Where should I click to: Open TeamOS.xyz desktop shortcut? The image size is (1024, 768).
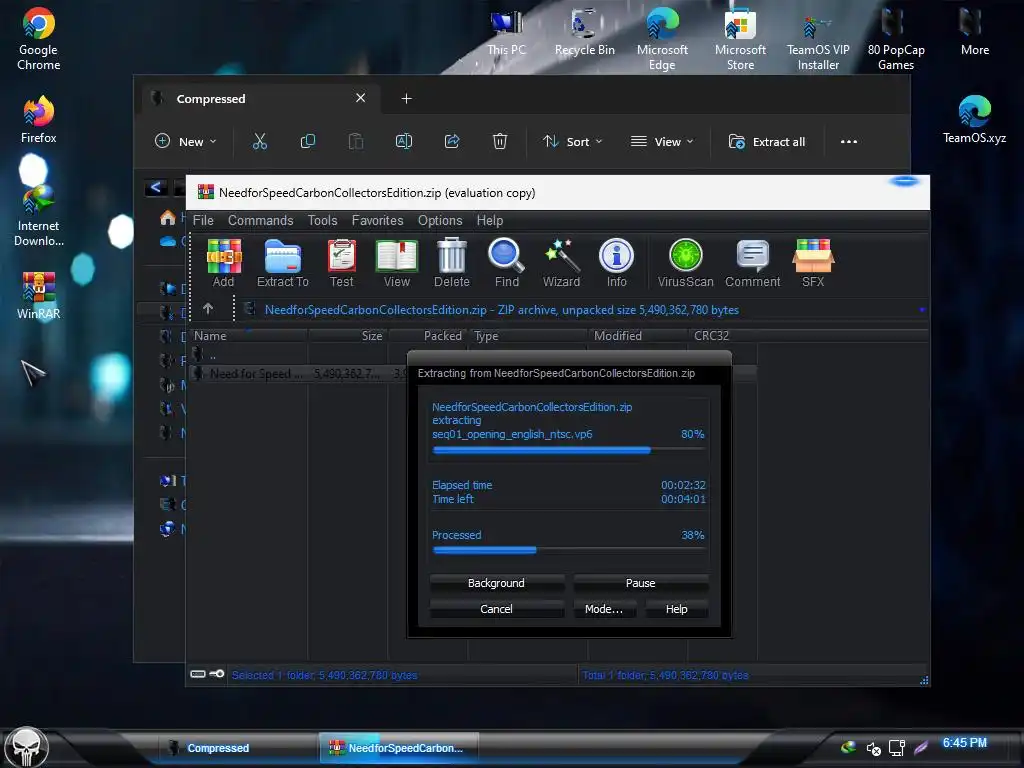coord(974,120)
